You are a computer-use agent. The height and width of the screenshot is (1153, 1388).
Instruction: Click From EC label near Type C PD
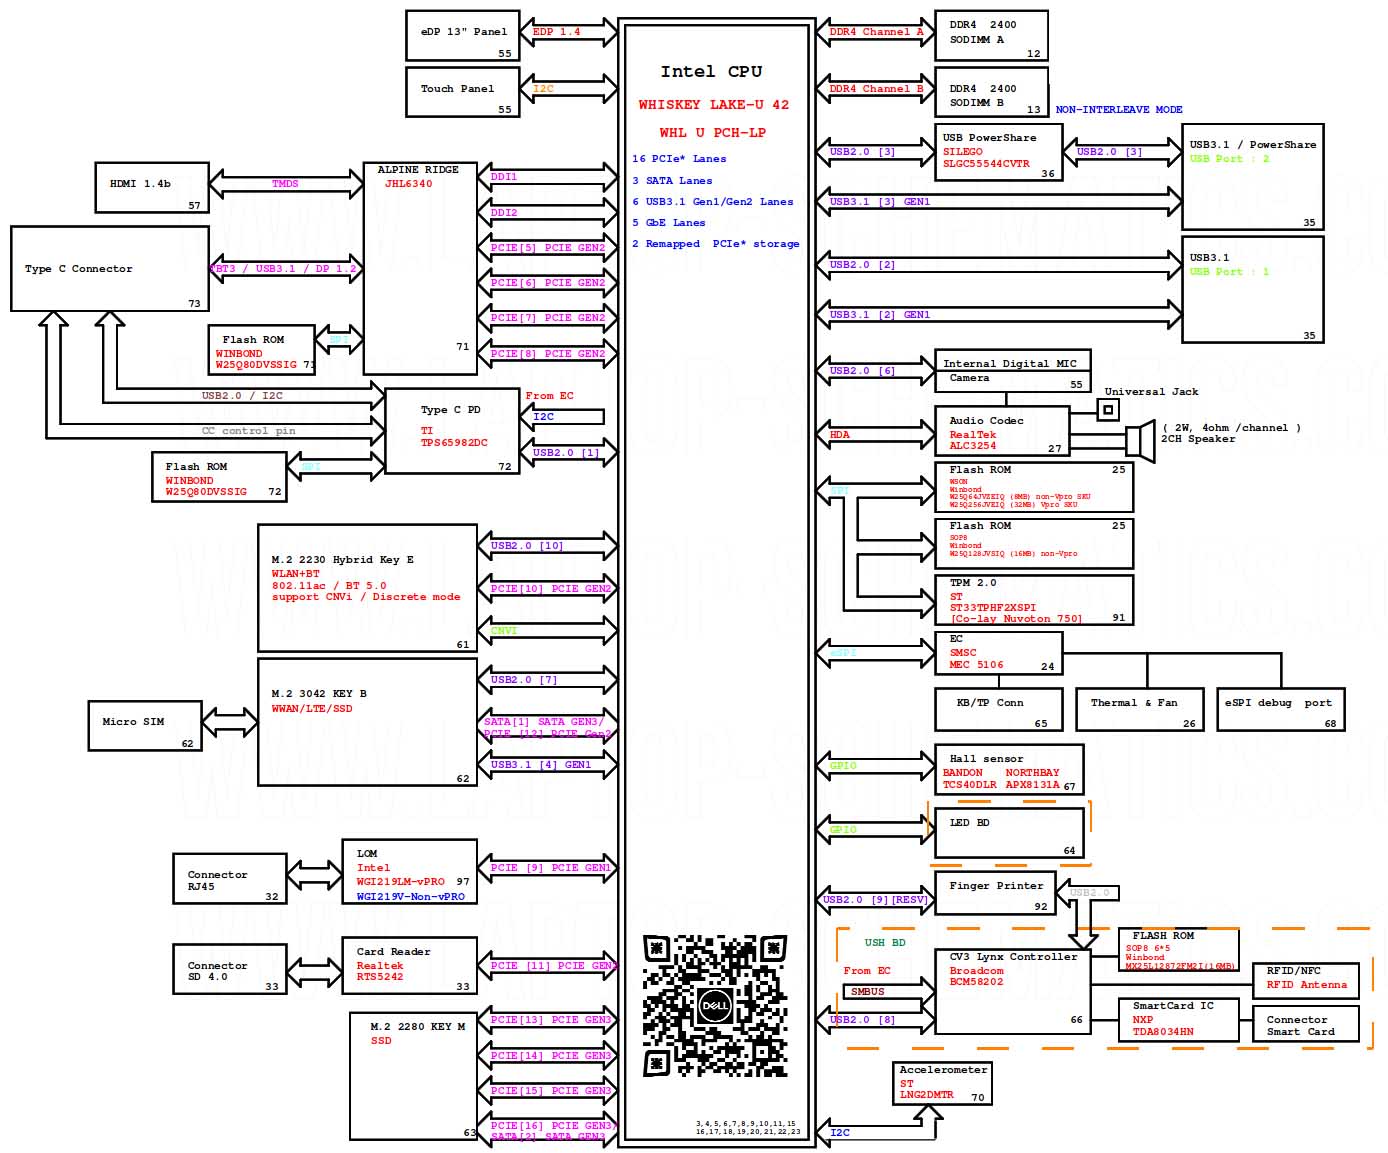[x=550, y=396]
